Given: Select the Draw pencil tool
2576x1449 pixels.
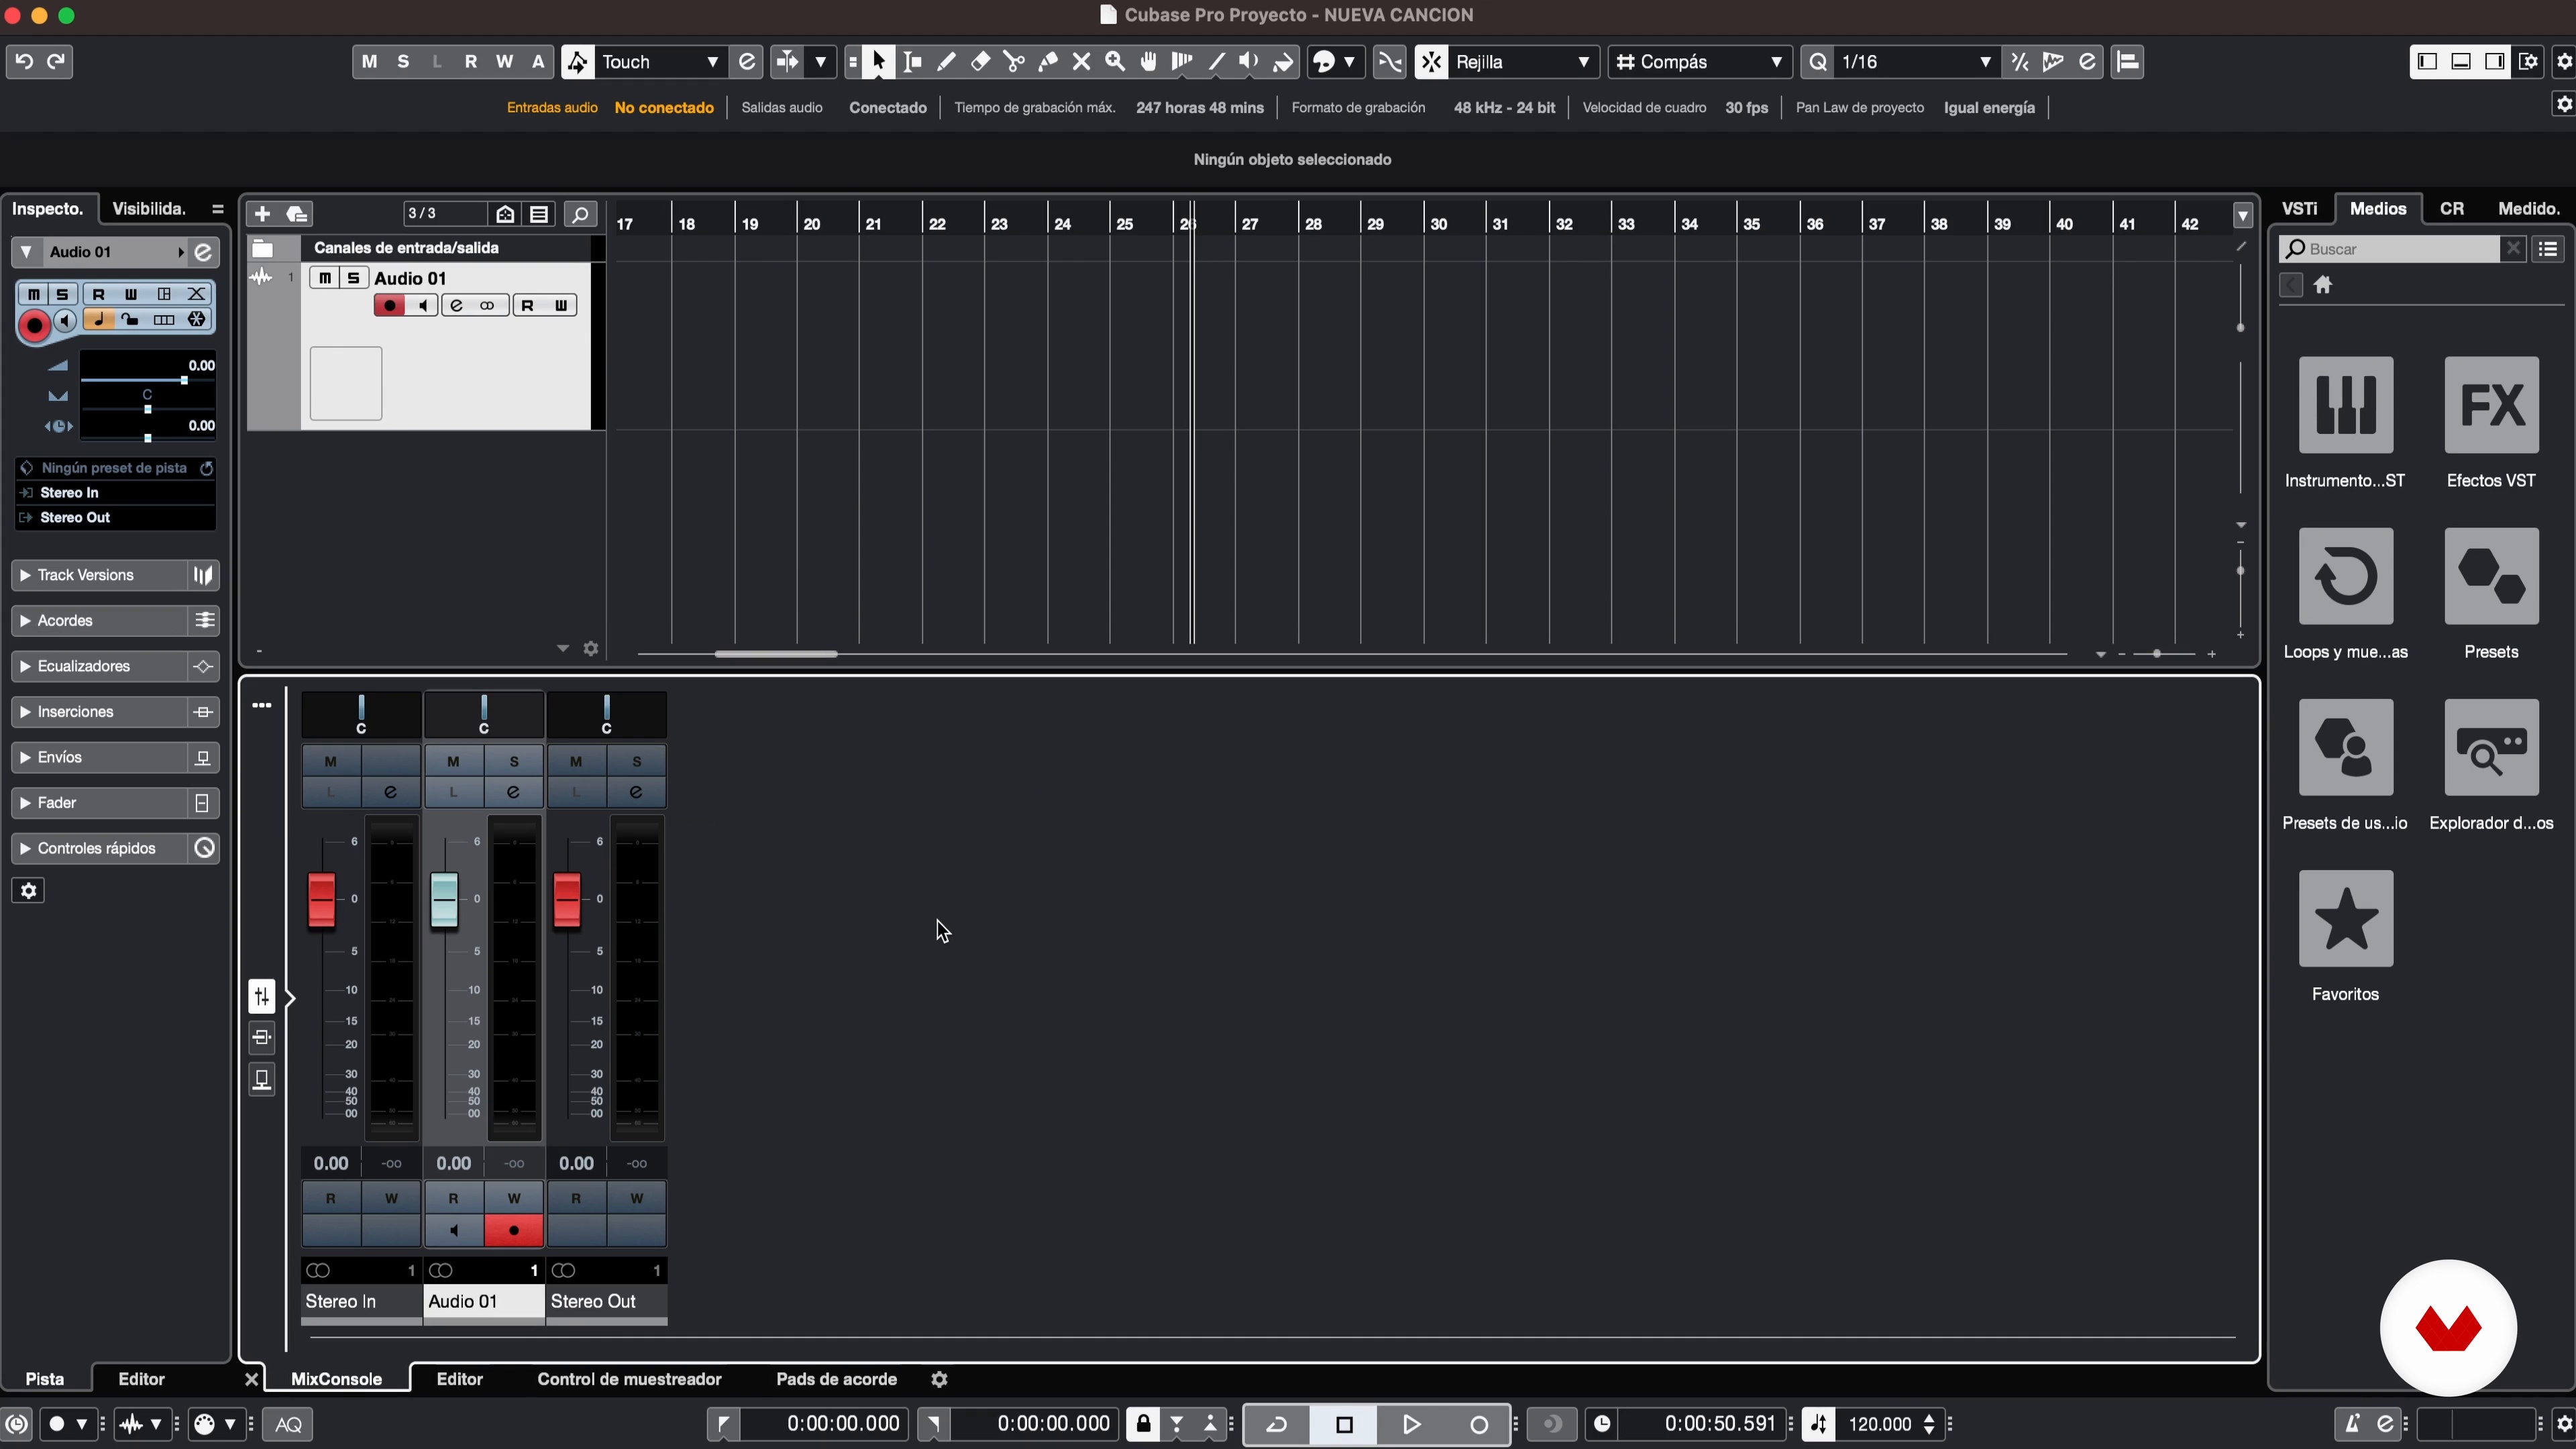Looking at the screenshot, I should click(x=946, y=62).
